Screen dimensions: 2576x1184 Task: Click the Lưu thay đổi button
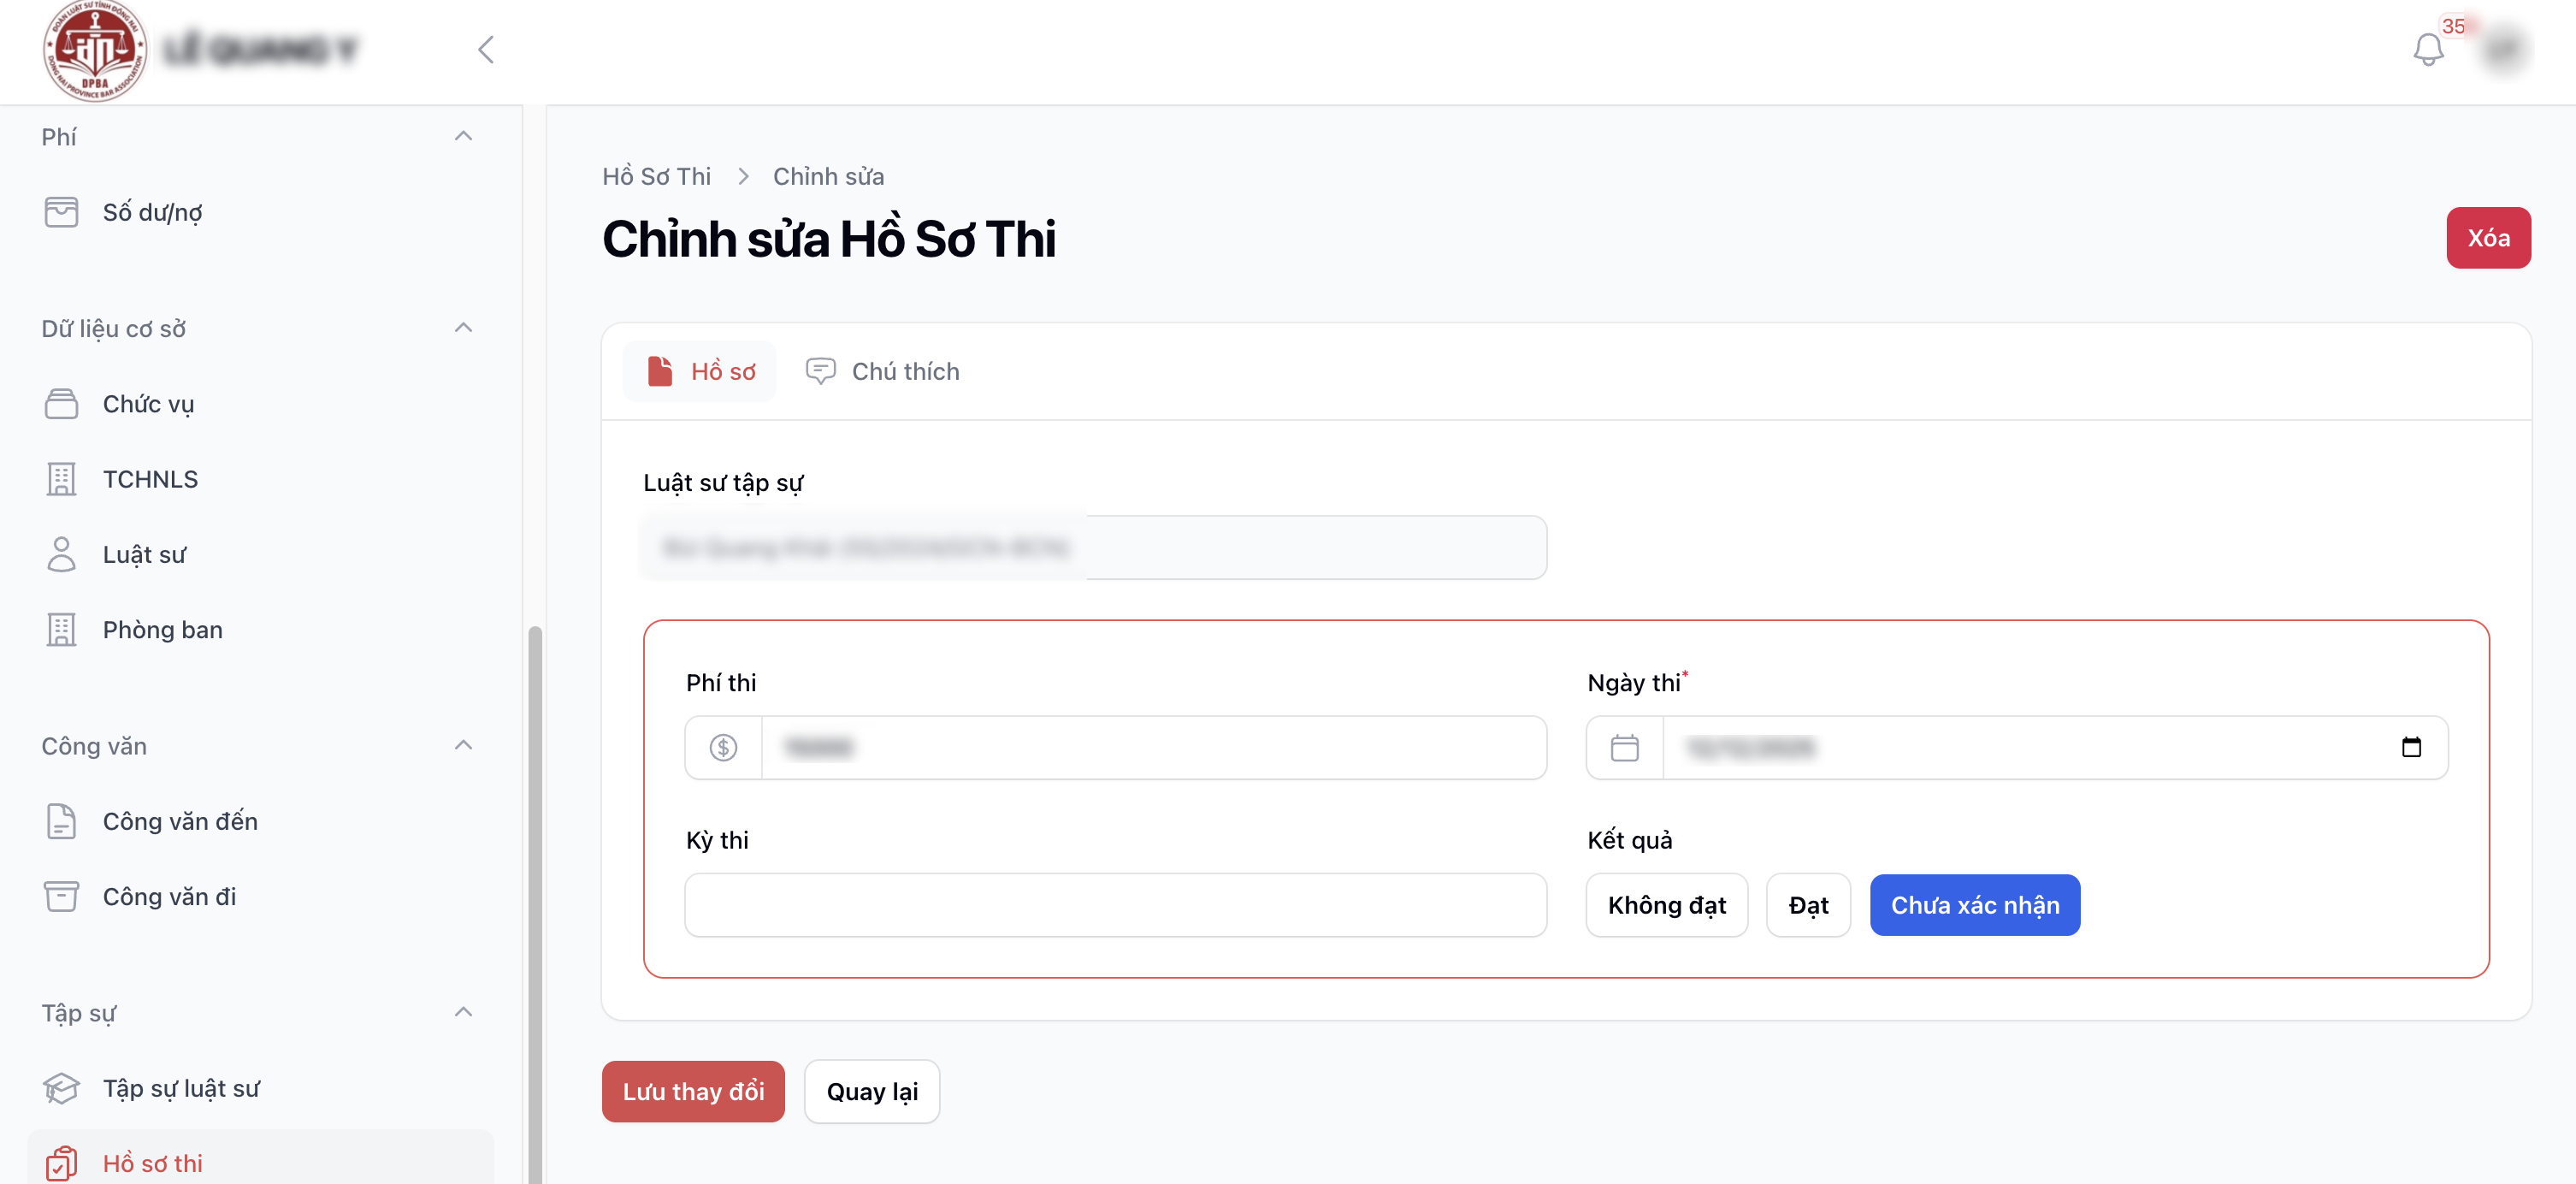[693, 1091]
